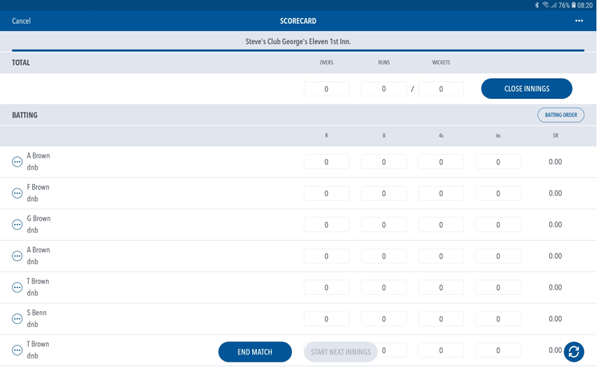This screenshot has width=602, height=378.
Task: Tap the Bluetooth status bar icon
Action: [537, 5]
